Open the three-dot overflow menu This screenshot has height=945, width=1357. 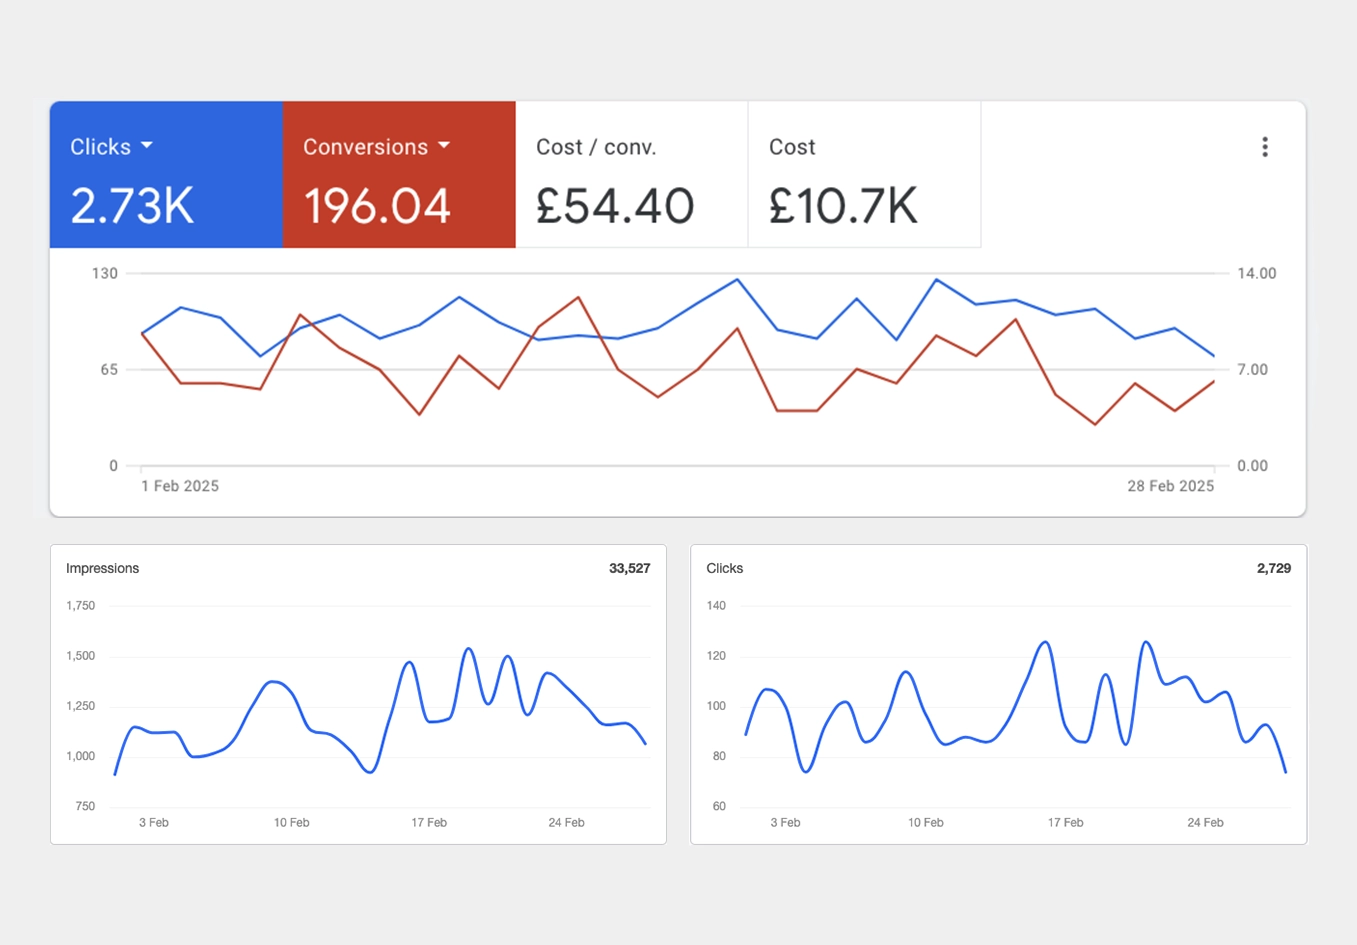1264,146
